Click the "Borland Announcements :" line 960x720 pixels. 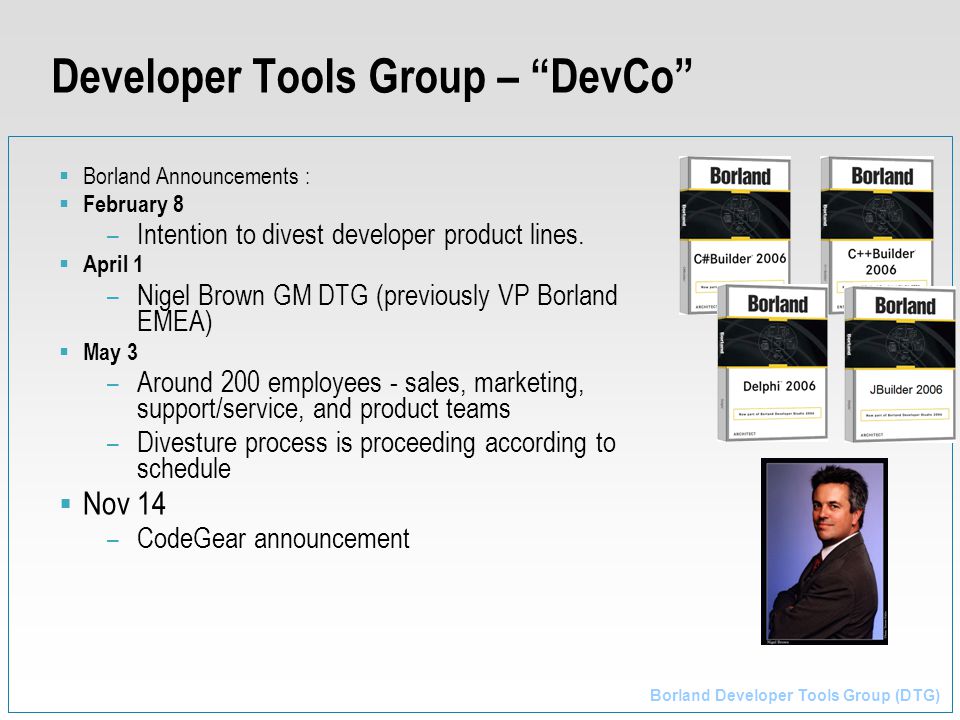tap(196, 176)
